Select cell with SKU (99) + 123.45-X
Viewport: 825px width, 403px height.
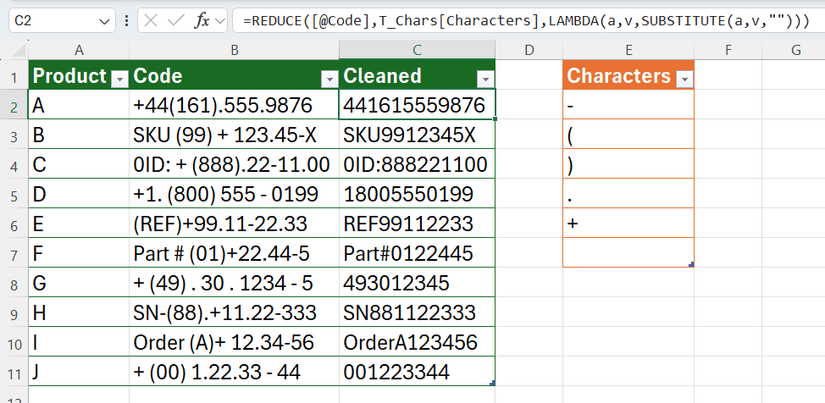coord(235,135)
